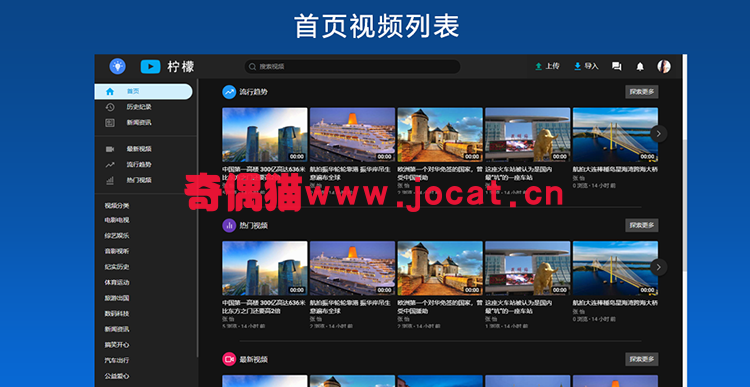The height and width of the screenshot is (387, 750).
Task: Click the purple 热门视频 section icon
Action: point(229,225)
